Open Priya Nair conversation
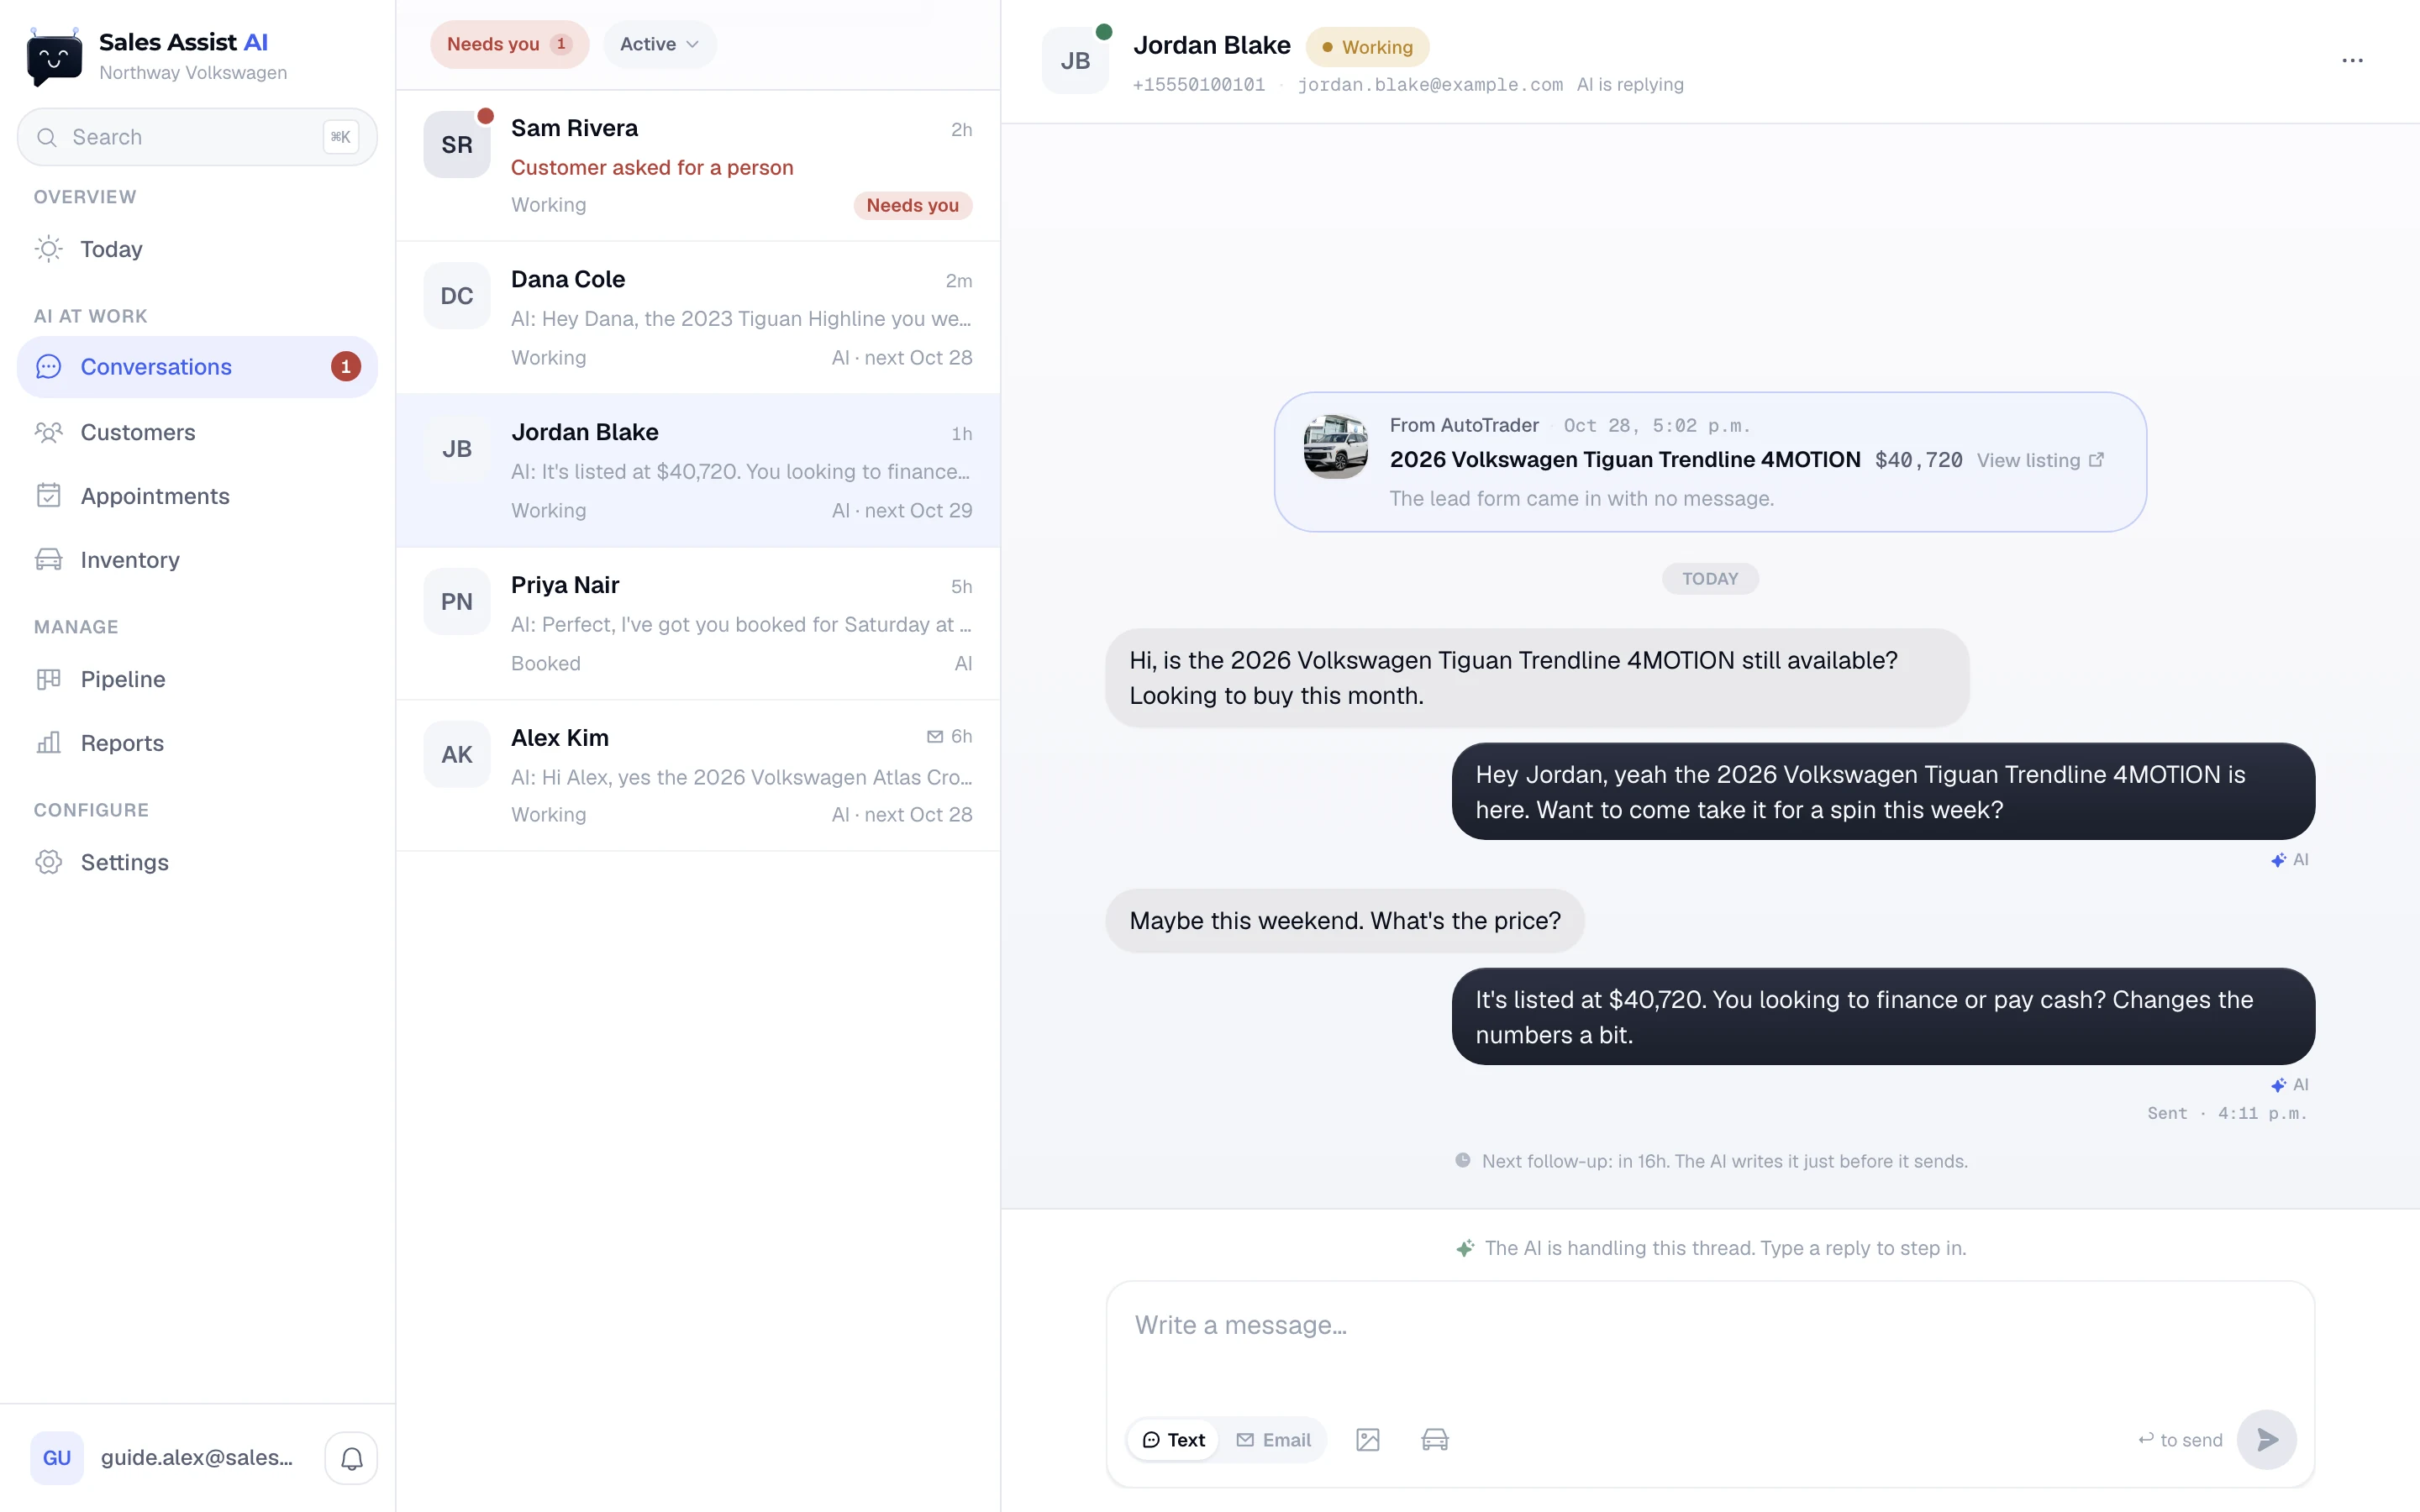The image size is (2420, 1512). click(x=698, y=623)
